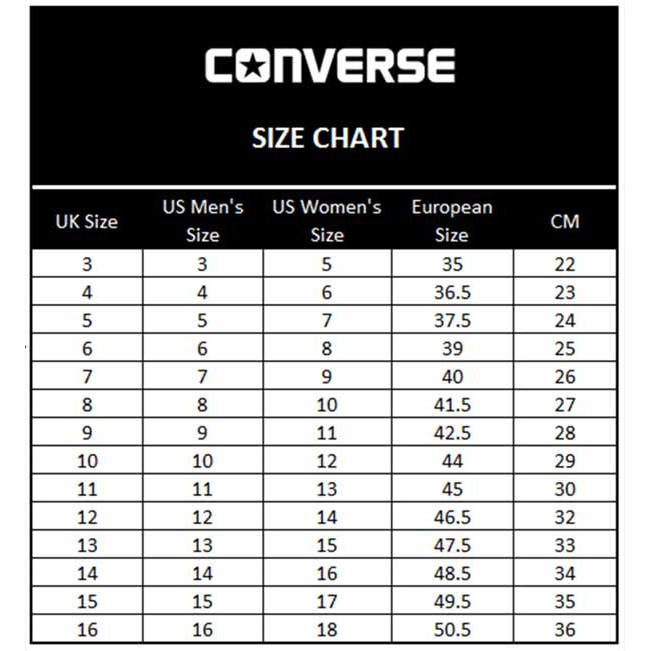651x651 pixels.
Task: Click the Converse logo at top
Action: (329, 66)
